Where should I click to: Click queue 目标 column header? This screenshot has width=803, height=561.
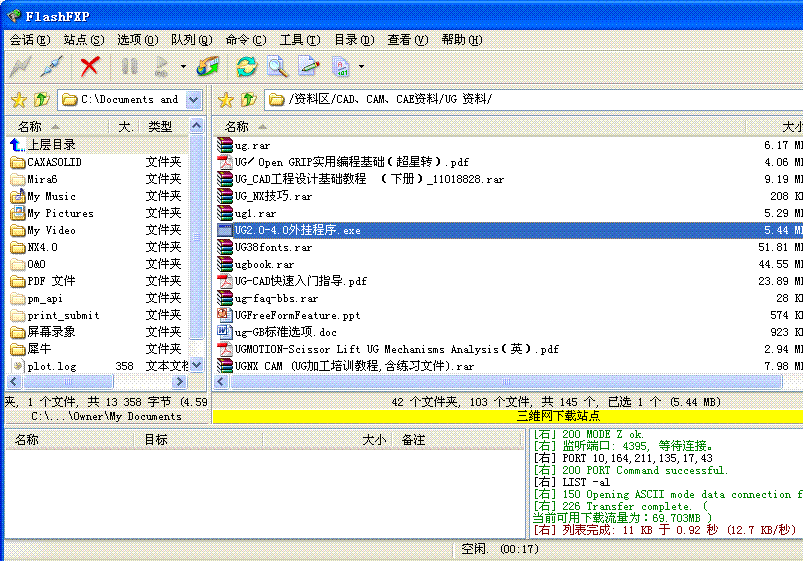tap(198, 440)
